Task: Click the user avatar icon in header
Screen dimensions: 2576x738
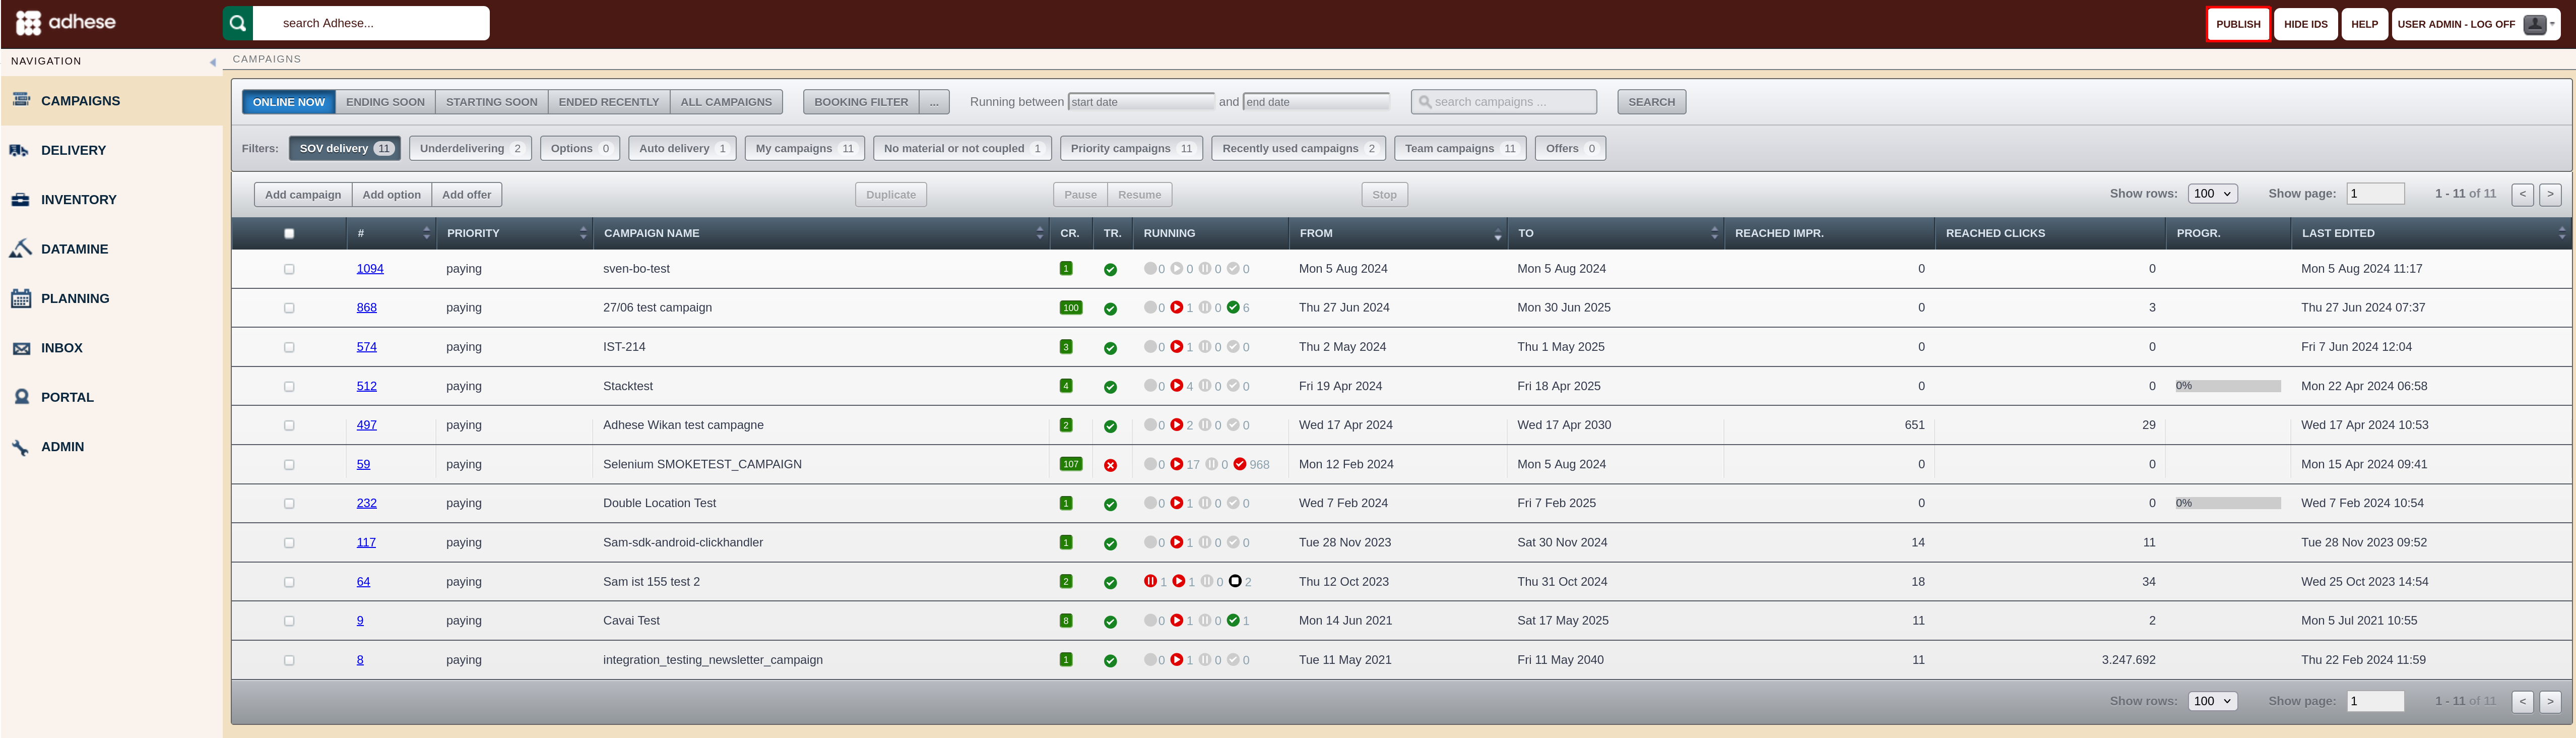Action: pos(2534,24)
